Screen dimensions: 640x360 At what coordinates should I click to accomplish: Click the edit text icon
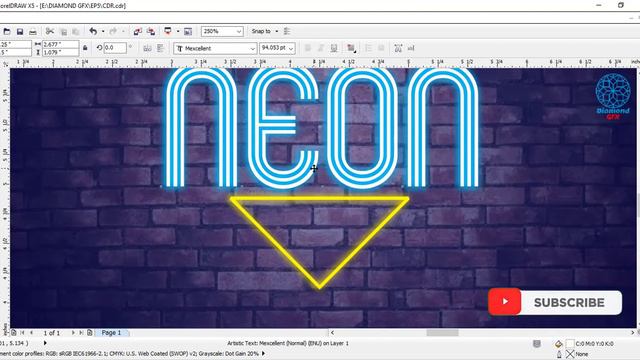[411, 48]
